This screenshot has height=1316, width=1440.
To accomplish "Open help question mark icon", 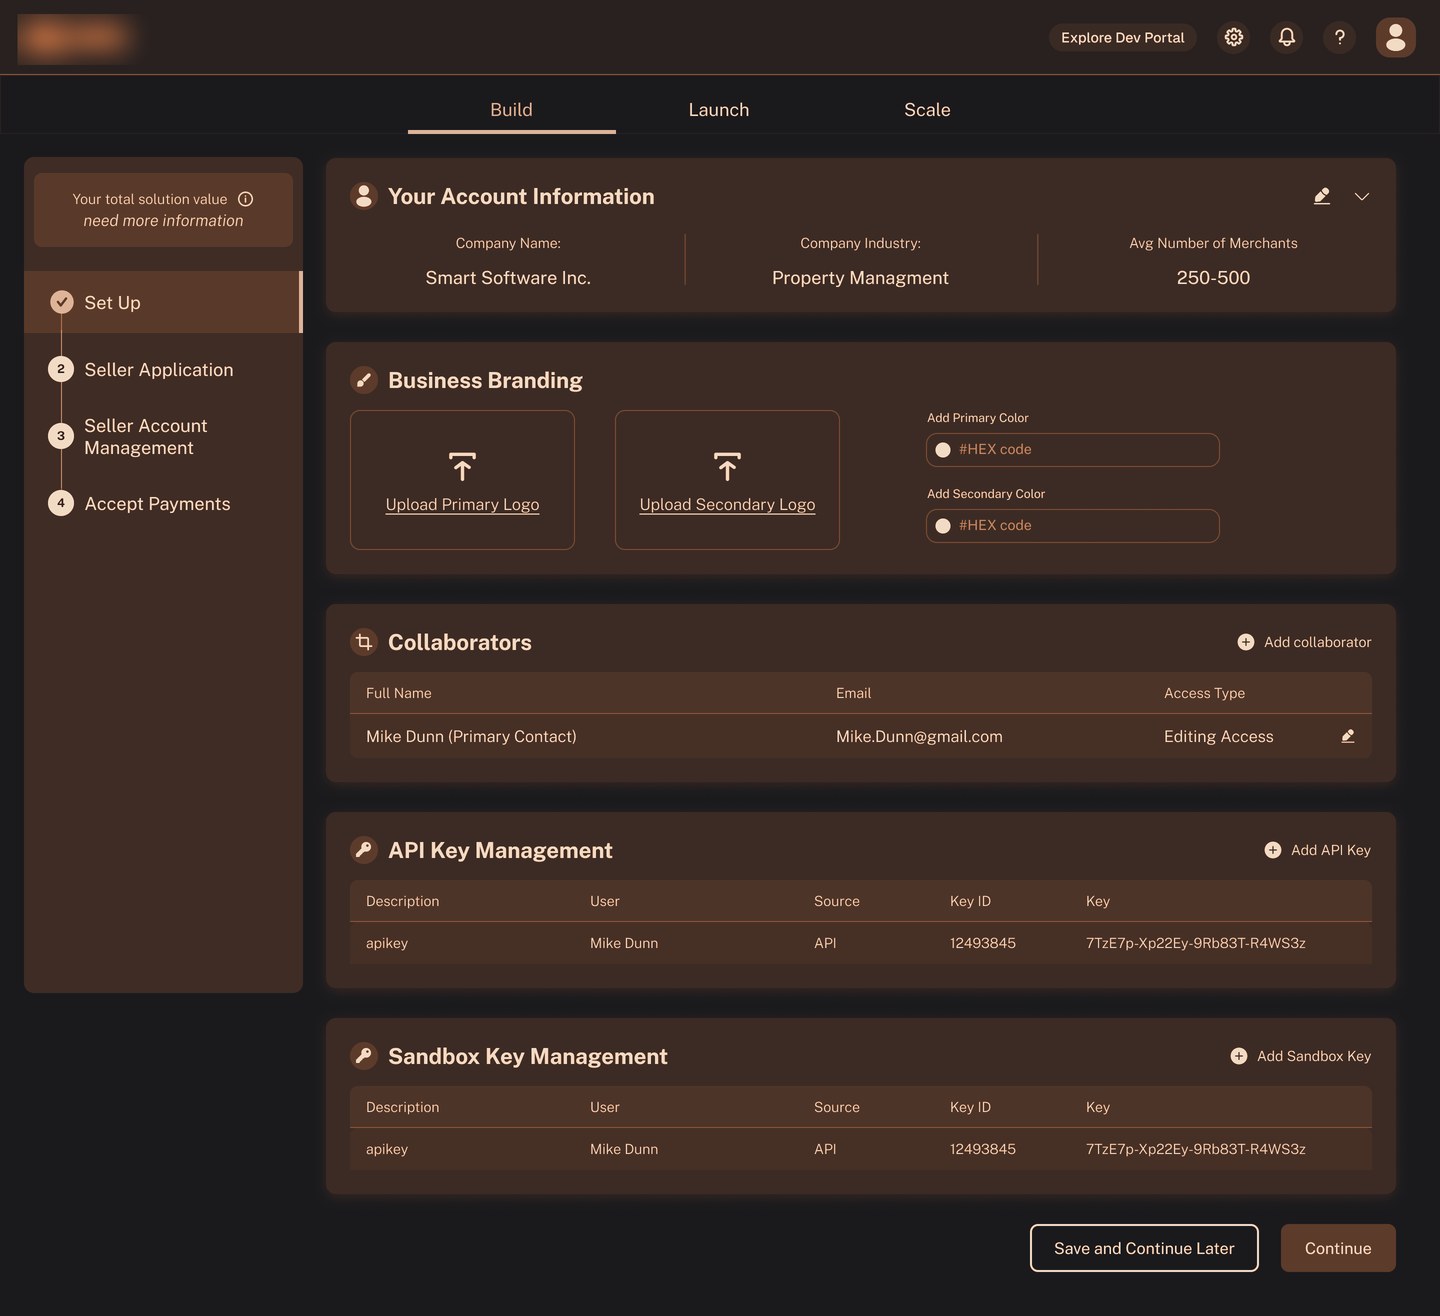I will click(x=1340, y=37).
